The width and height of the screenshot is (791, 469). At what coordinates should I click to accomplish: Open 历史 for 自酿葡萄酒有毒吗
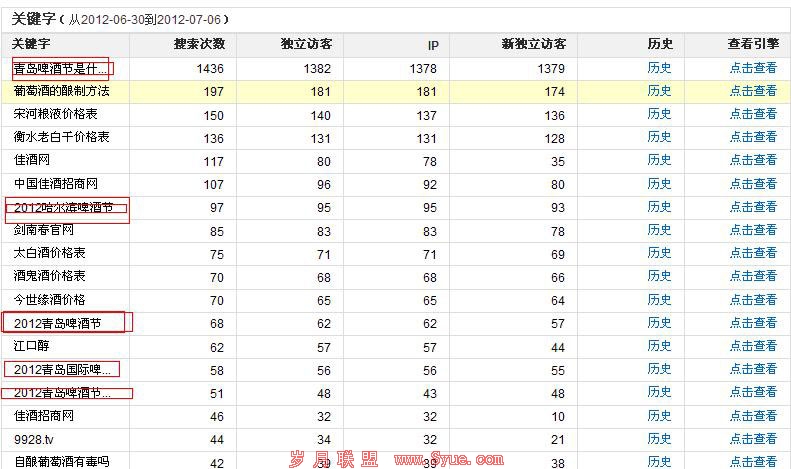[659, 461]
